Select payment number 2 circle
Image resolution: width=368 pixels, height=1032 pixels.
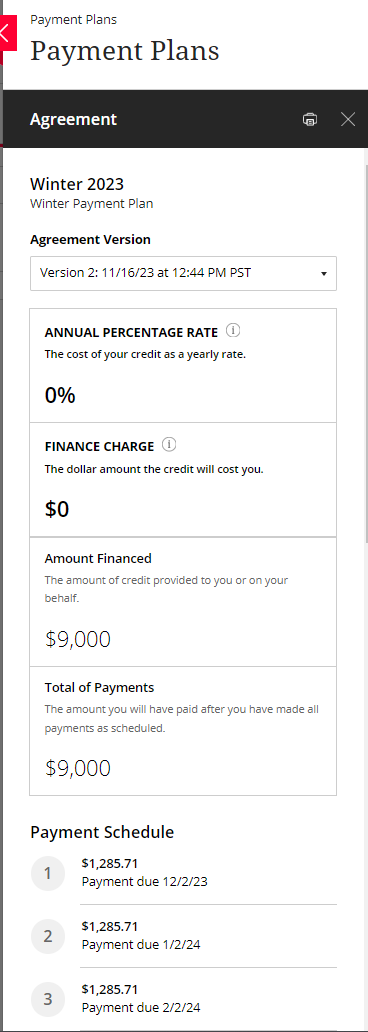coord(48,937)
